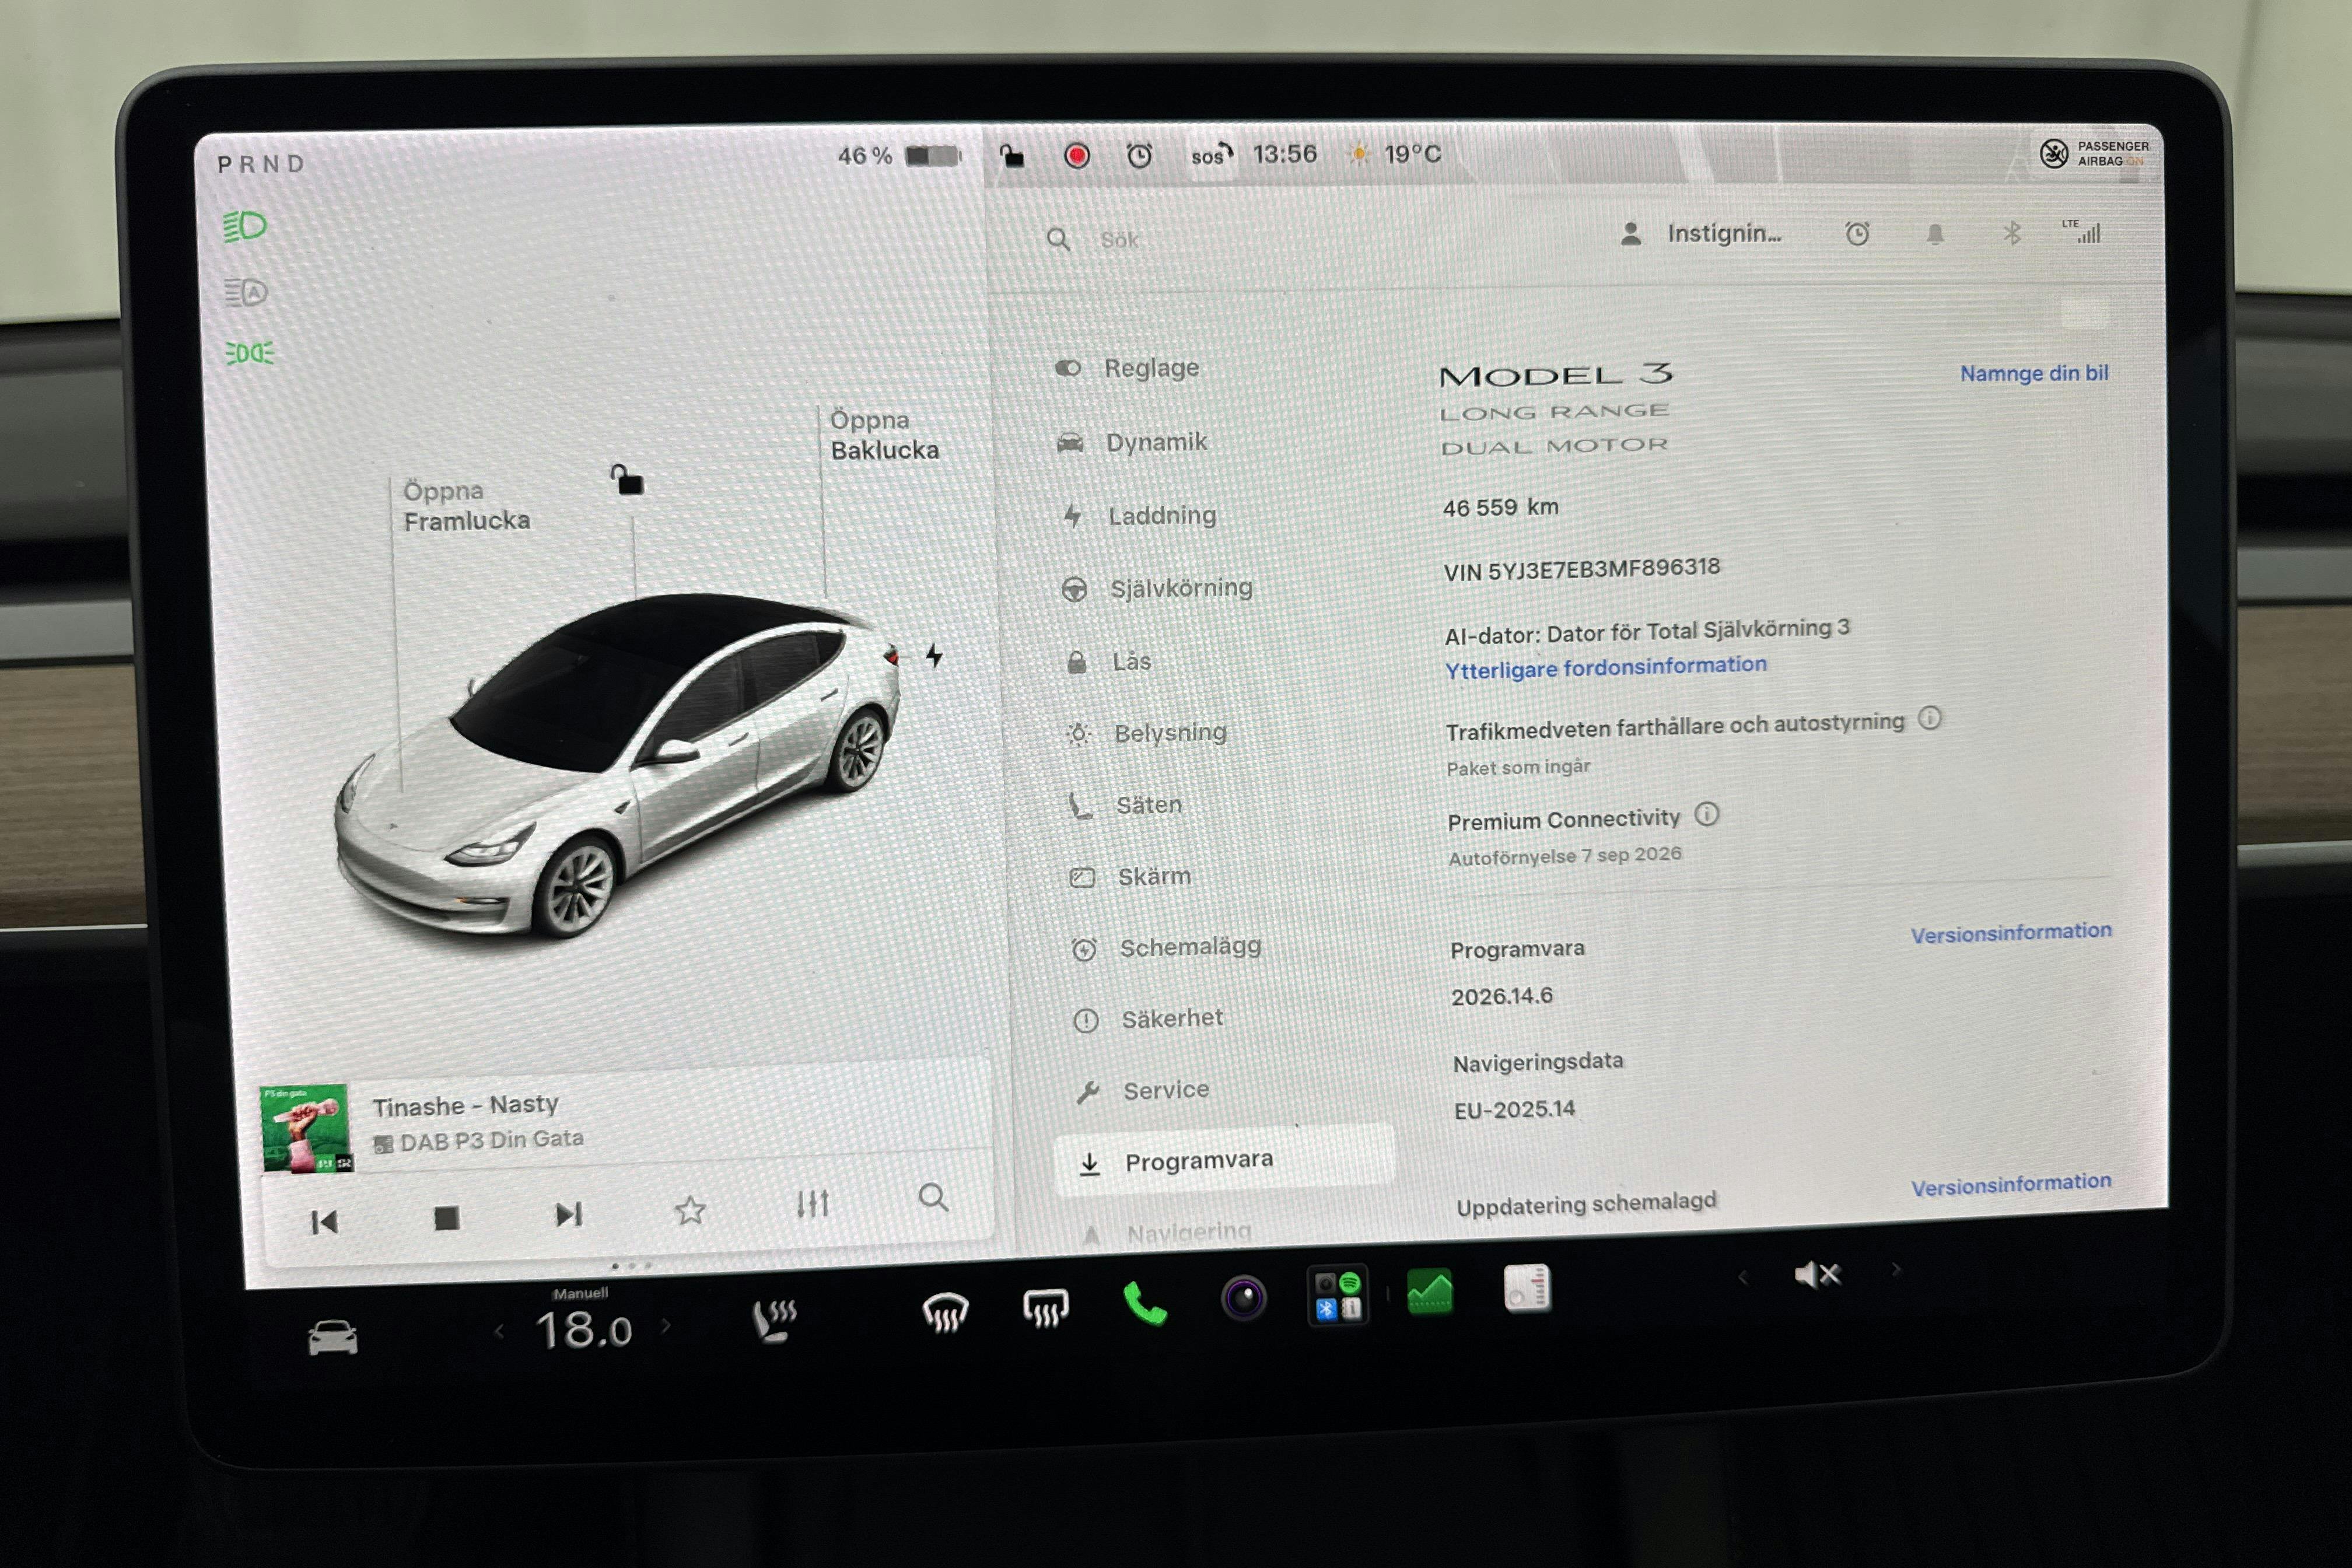This screenshot has width=2352, height=1568.
Task: Open media search magnifier
Action: point(933,1197)
